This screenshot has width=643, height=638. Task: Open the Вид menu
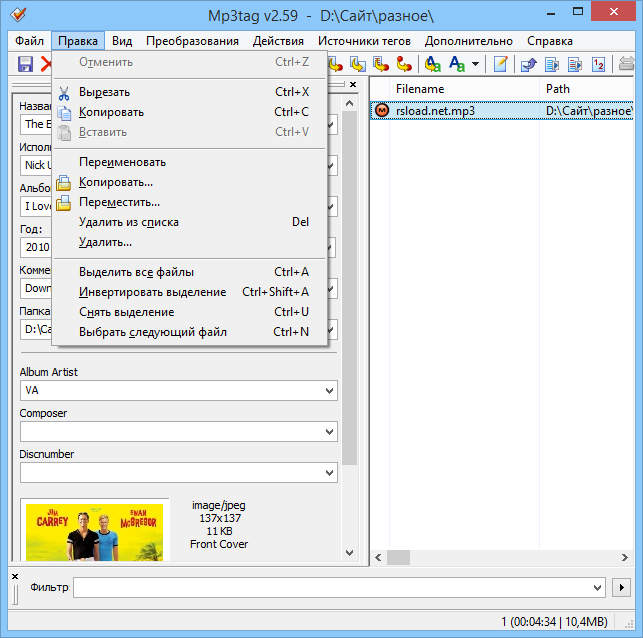click(122, 41)
